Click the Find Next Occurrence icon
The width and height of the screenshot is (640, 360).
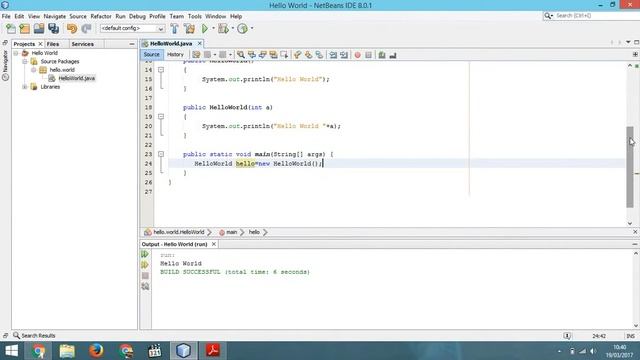[x=263, y=55]
